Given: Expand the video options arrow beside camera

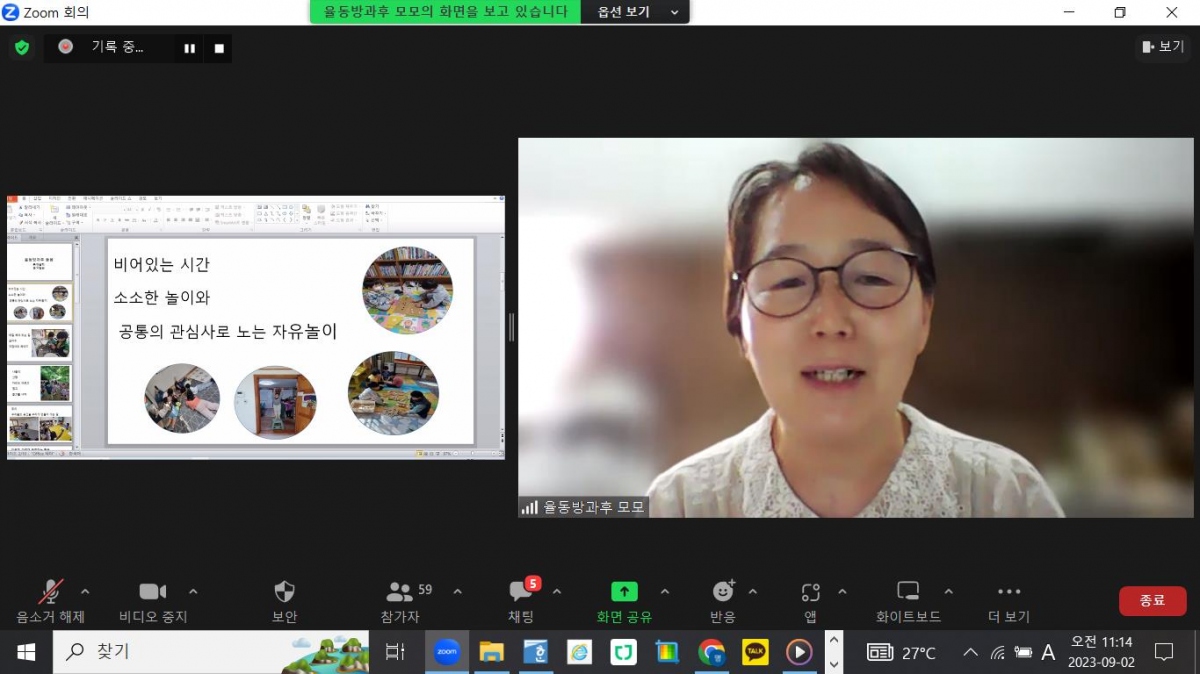Looking at the screenshot, I should pyautogui.click(x=193, y=591).
